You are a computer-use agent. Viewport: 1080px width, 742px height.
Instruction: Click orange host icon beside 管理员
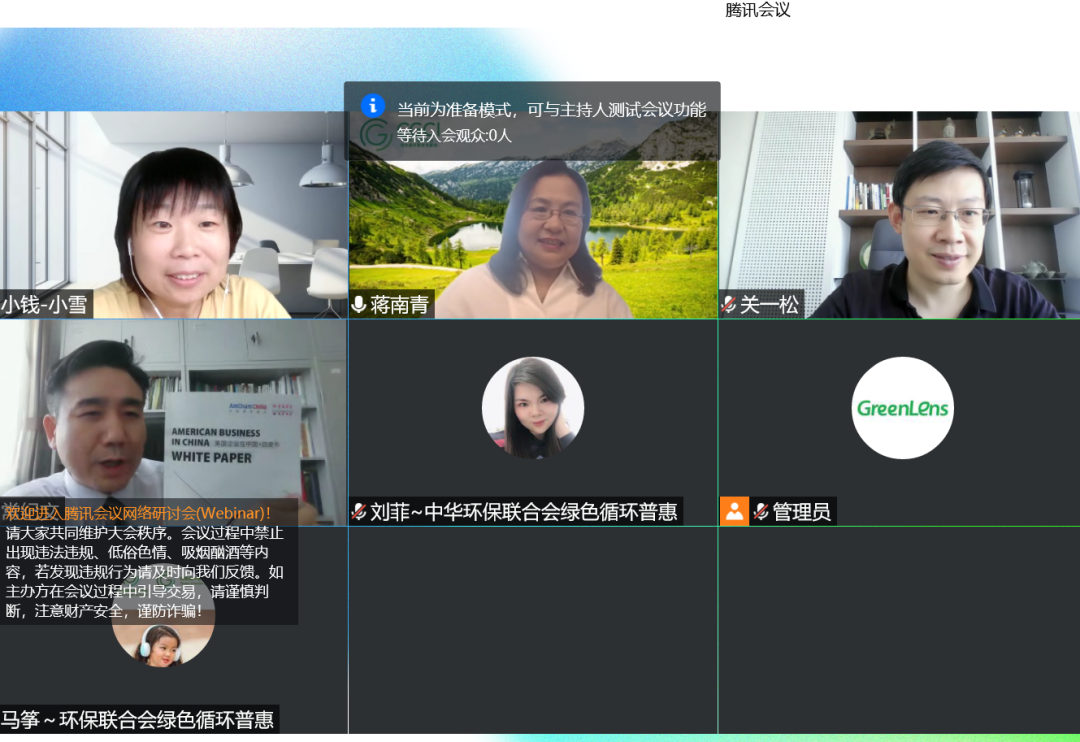point(734,512)
